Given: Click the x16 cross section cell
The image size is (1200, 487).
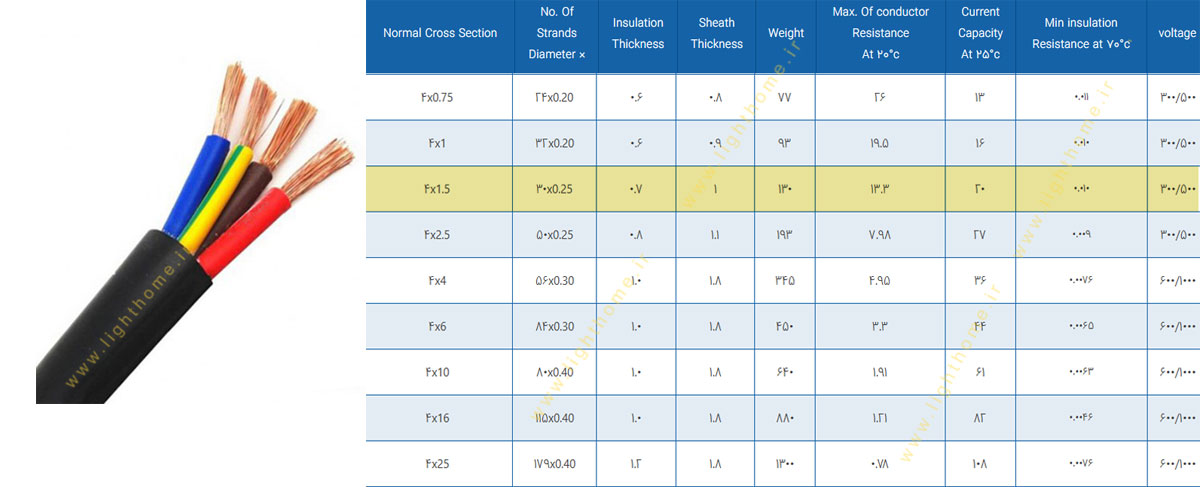Looking at the screenshot, I should pos(438,419).
